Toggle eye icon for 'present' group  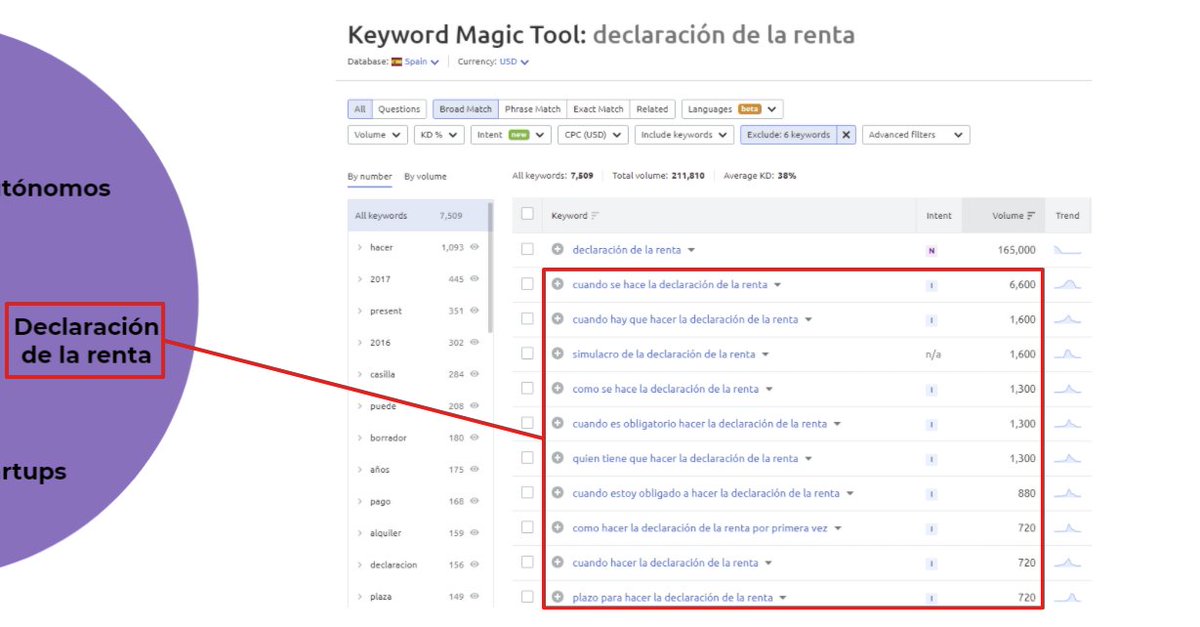pyautogui.click(x=475, y=311)
